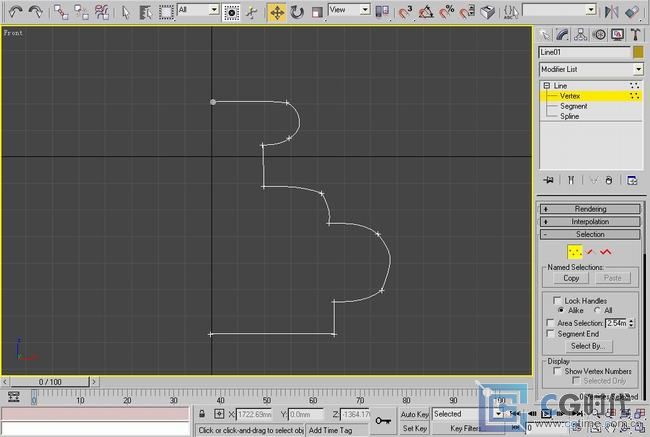The width and height of the screenshot is (650, 437).
Task: Open the View coordinate system dropdown
Action: click(x=349, y=9)
